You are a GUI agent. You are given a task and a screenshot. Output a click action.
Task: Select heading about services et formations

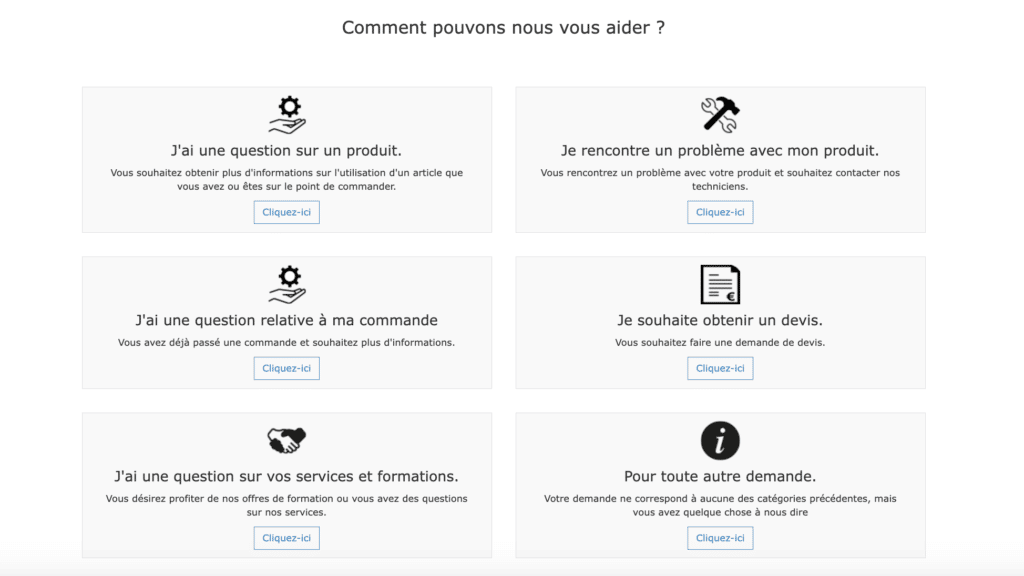pyautogui.click(x=286, y=476)
